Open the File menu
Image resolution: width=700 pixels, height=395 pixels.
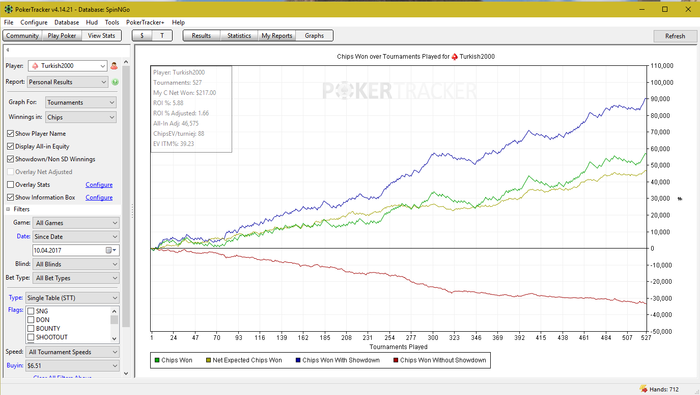pos(8,22)
